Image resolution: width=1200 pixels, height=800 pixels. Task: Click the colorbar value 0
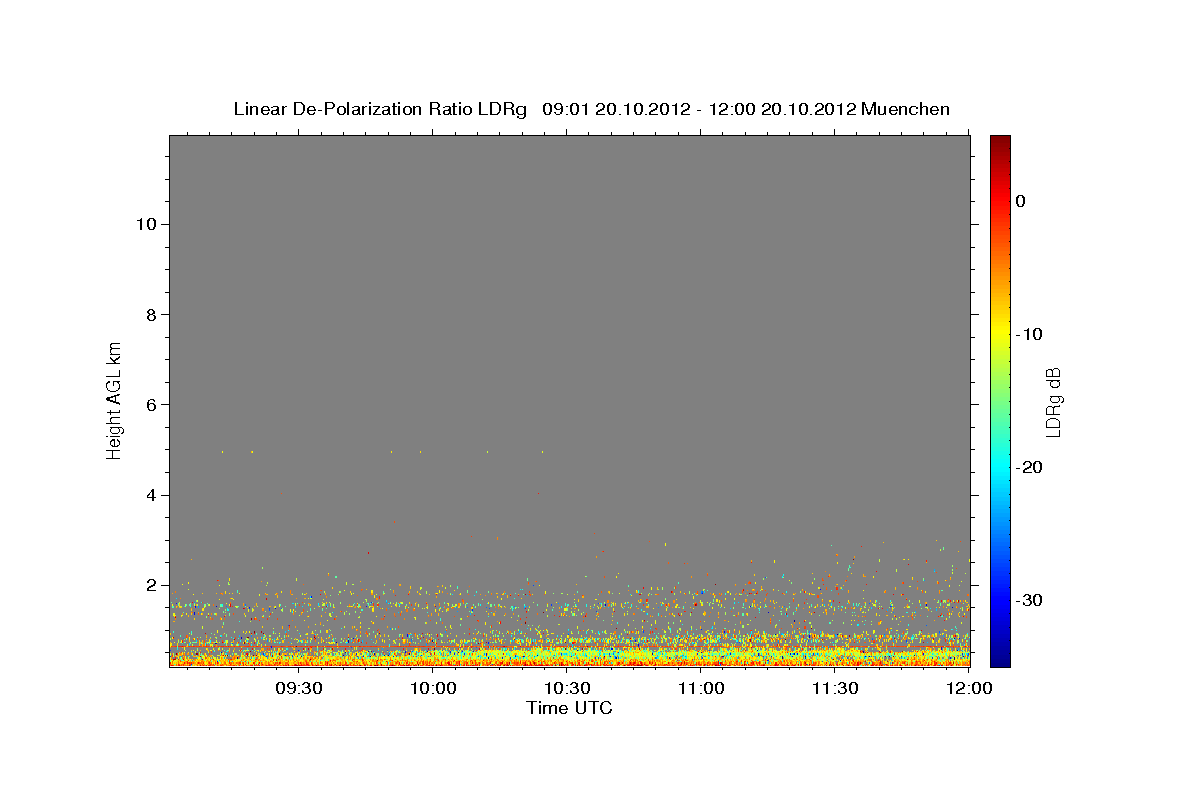coord(1021,201)
